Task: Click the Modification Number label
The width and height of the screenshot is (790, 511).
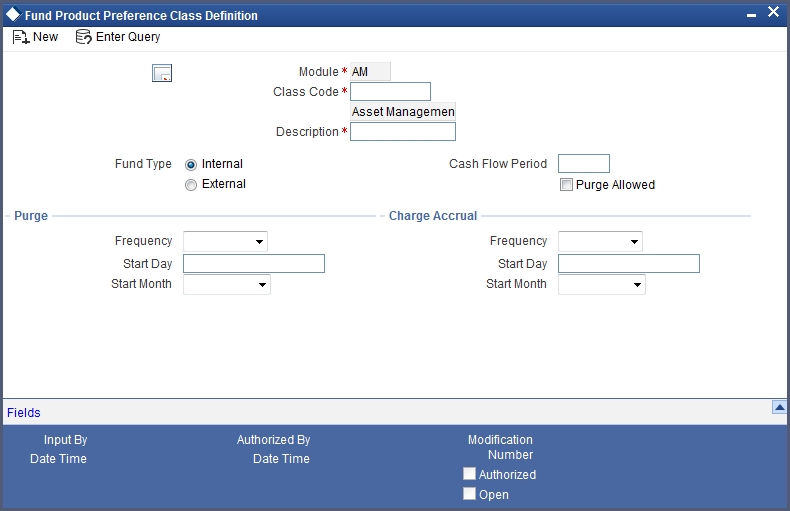Action: [500, 447]
